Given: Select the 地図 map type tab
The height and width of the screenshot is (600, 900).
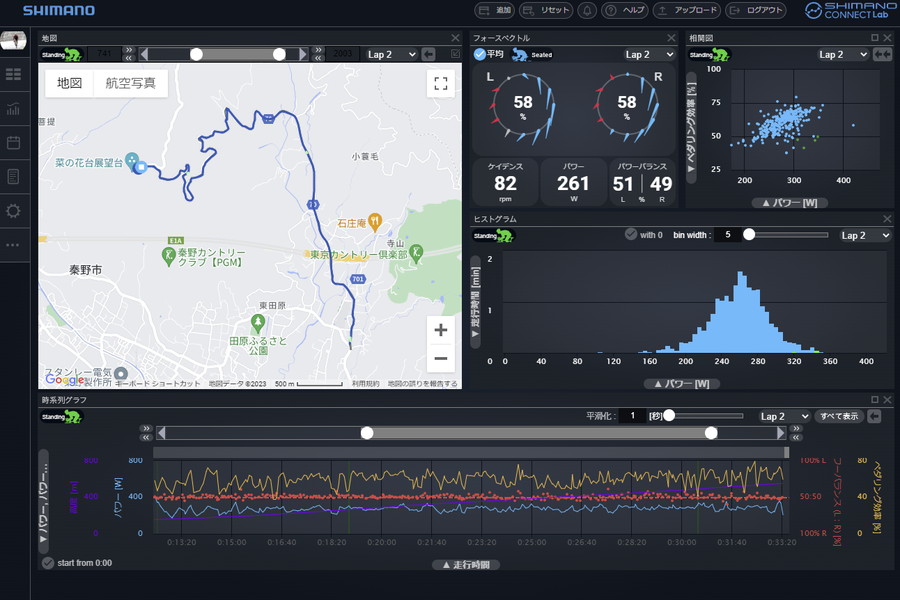Looking at the screenshot, I should tap(69, 83).
